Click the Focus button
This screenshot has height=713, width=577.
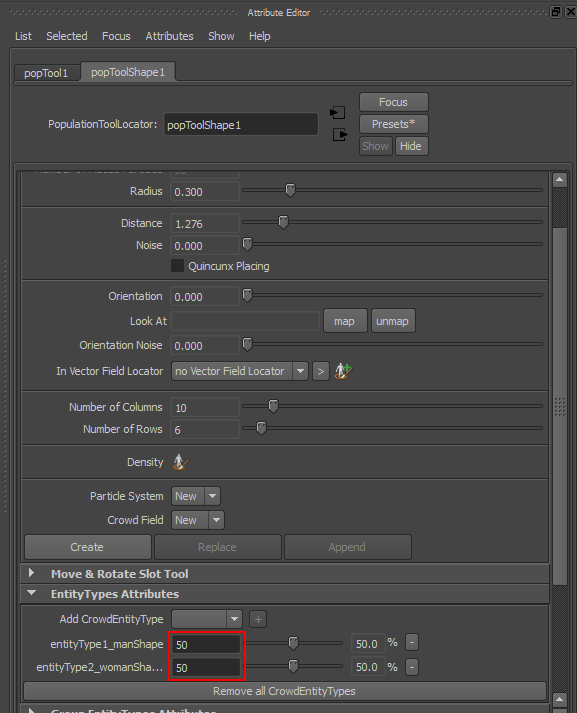[393, 102]
